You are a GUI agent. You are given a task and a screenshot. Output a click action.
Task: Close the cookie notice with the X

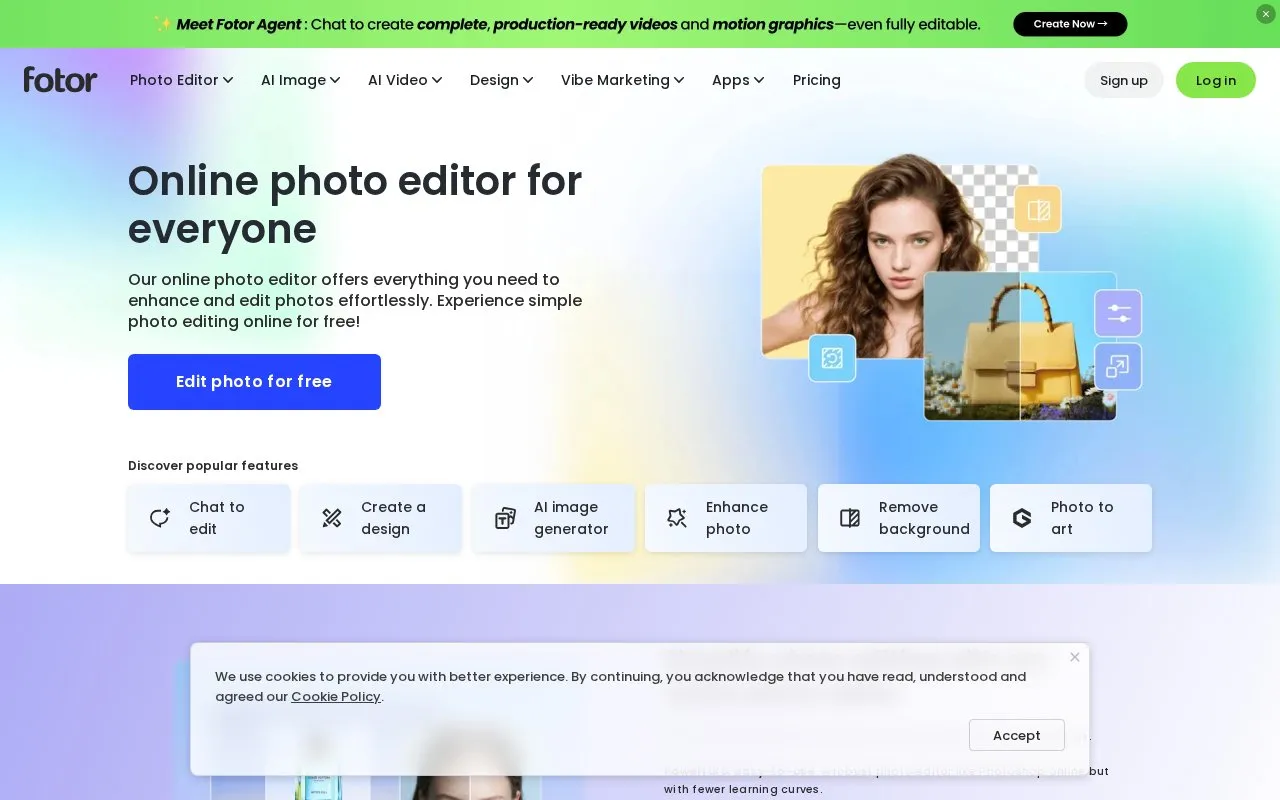(1075, 657)
